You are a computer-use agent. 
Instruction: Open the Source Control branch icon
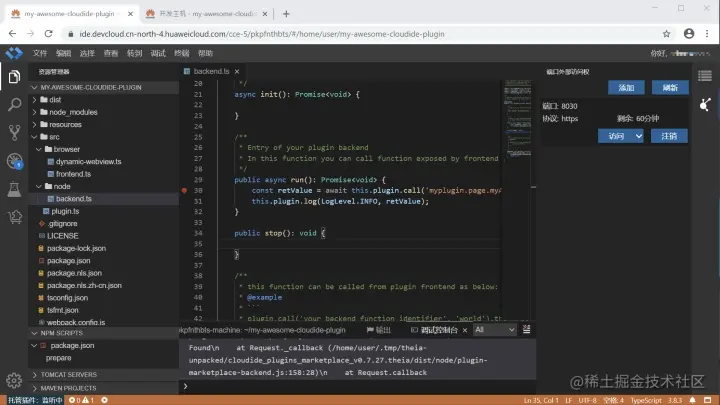point(14,133)
